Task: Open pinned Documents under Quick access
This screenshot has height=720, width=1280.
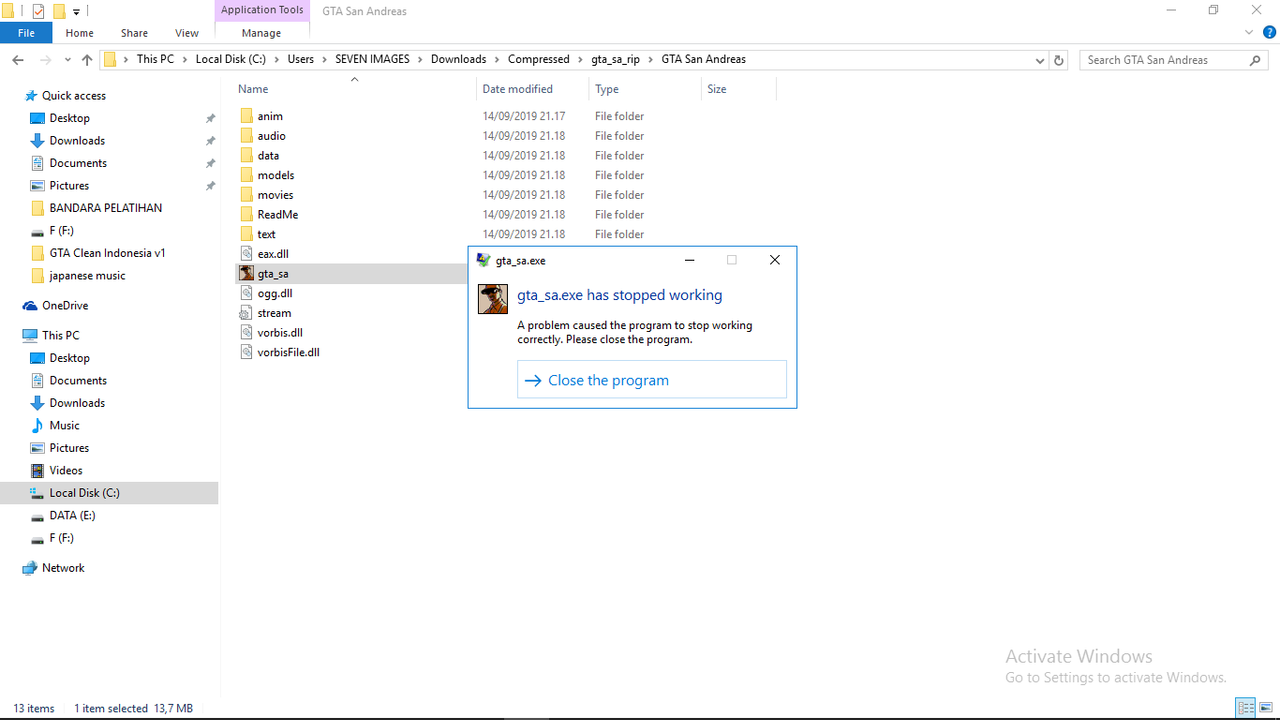Action: [x=78, y=163]
